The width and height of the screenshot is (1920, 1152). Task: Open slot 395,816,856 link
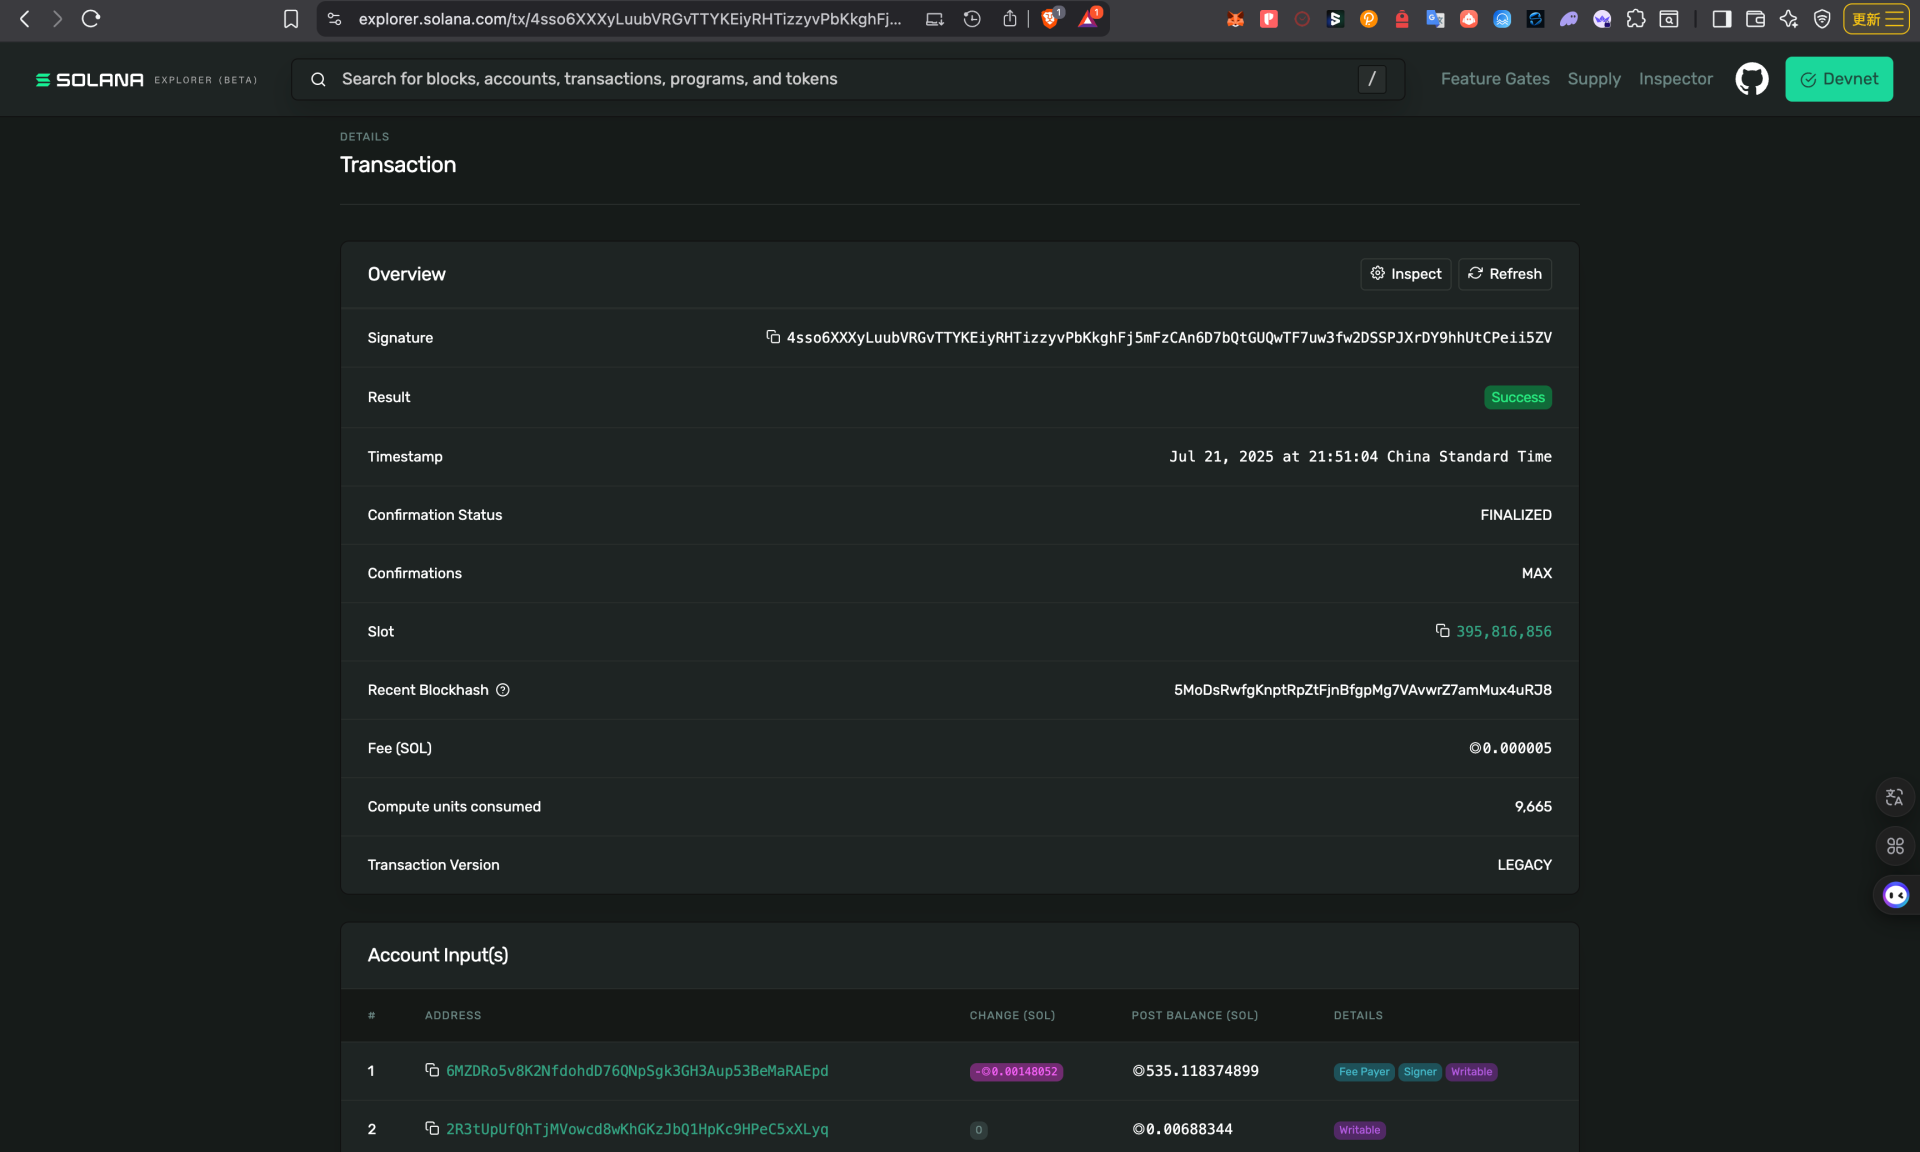1504,632
